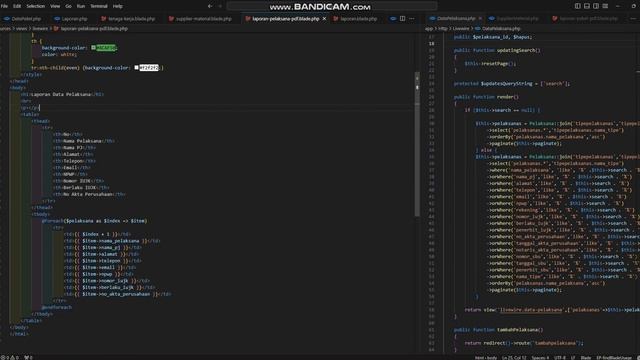Open the Help menu
Screen dimensions: 640x360
[x=118, y=6]
